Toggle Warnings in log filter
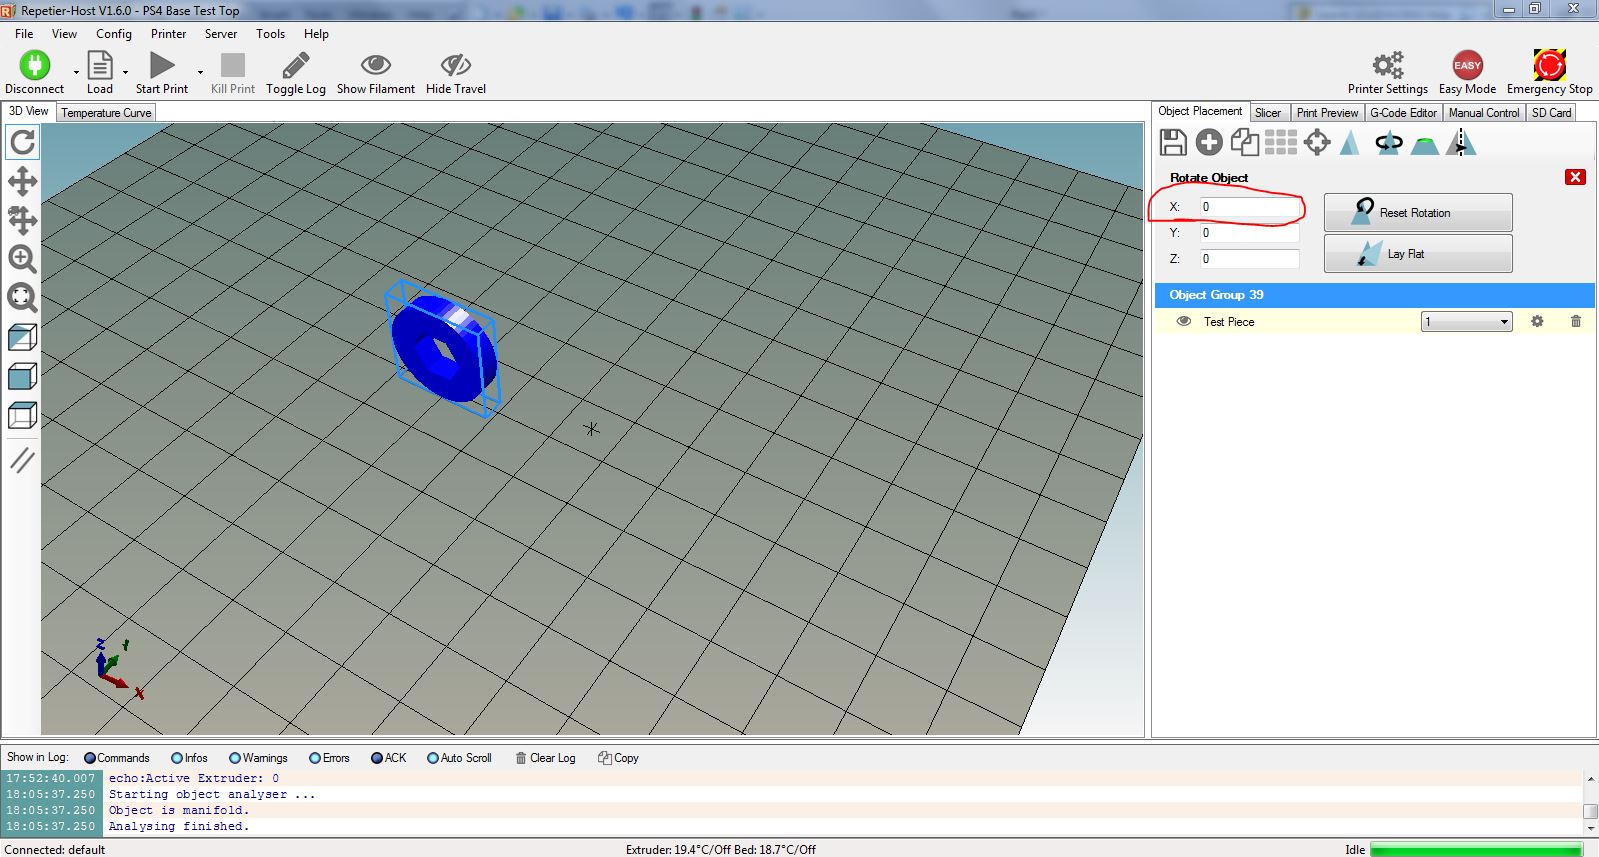This screenshot has height=857, width=1599. (x=258, y=758)
